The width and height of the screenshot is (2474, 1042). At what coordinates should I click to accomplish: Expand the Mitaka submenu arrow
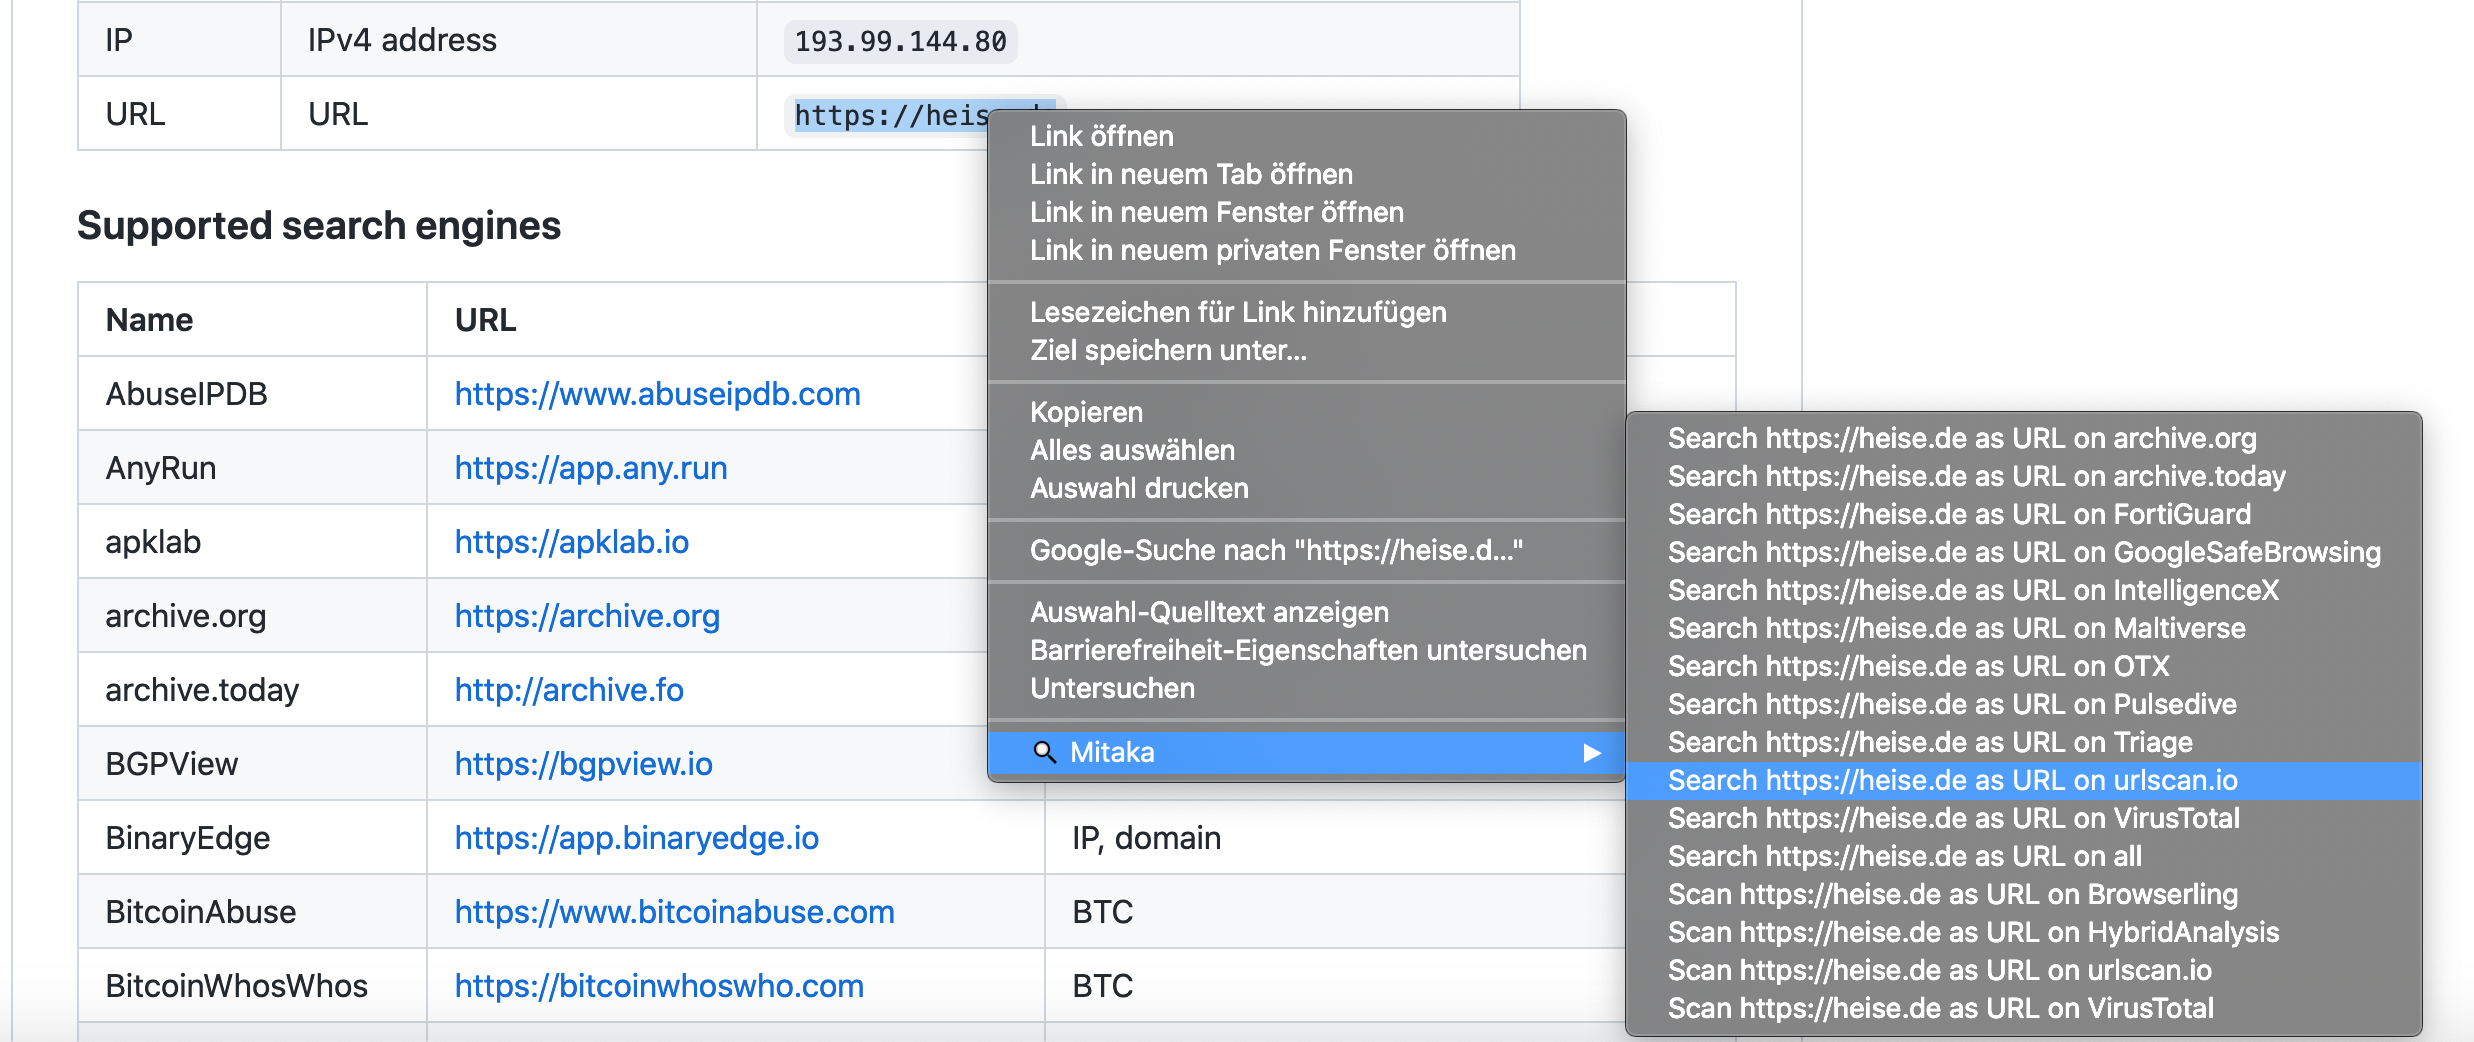pyautogui.click(x=1592, y=753)
